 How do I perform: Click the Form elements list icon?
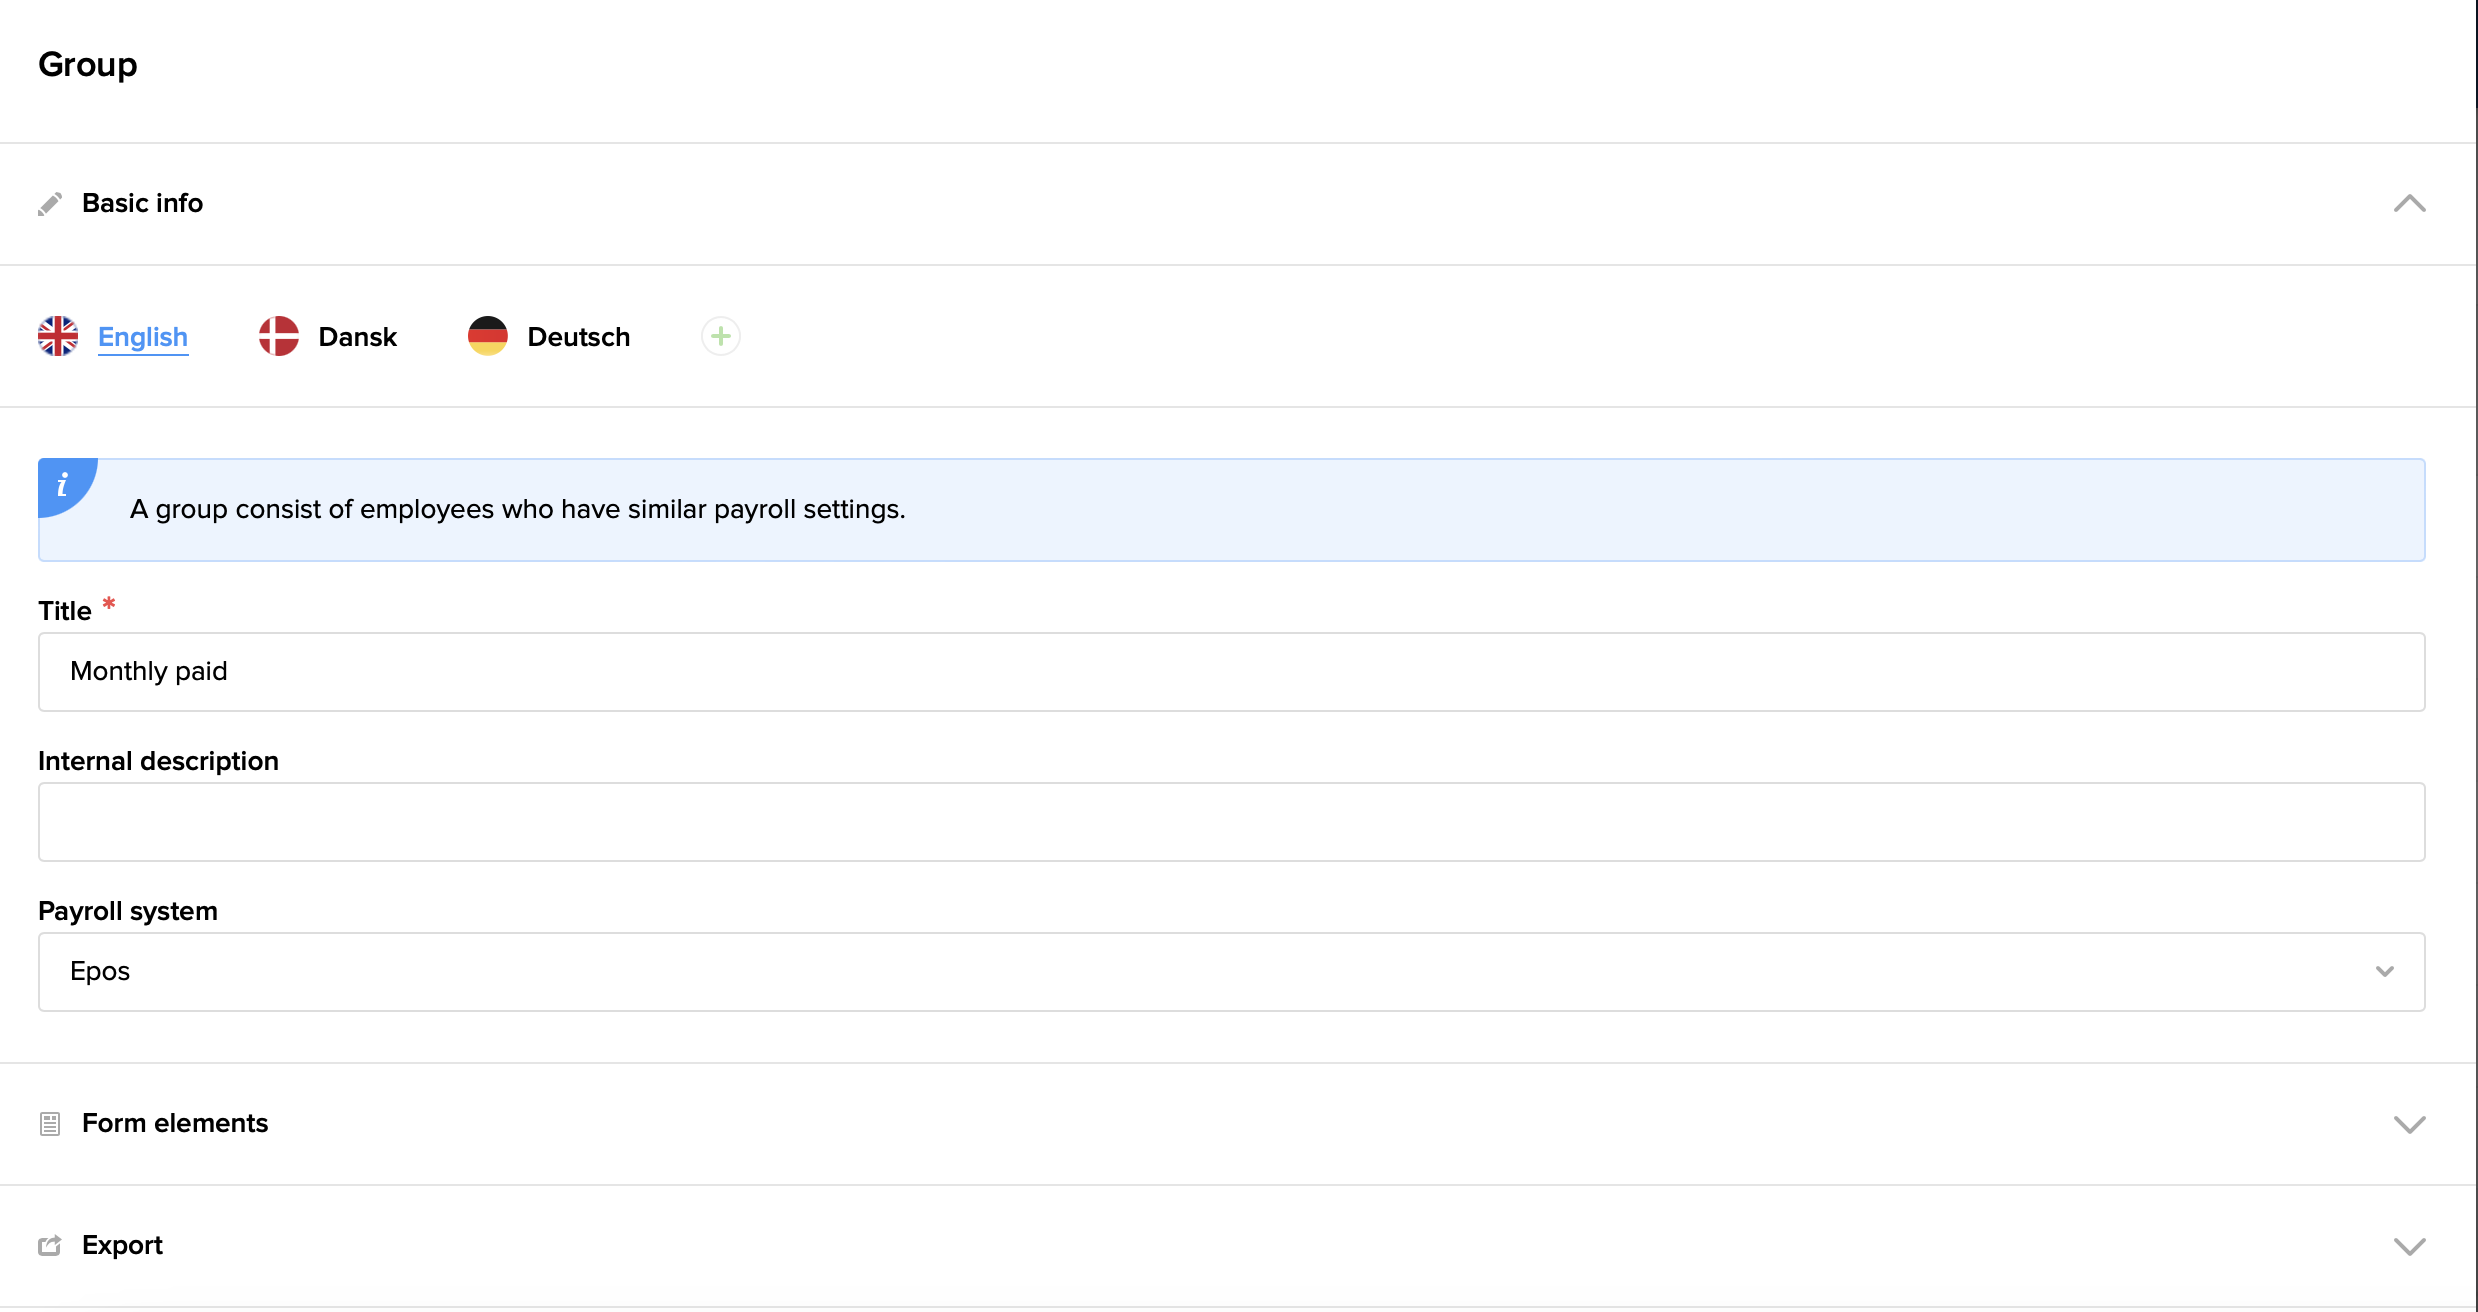(50, 1124)
